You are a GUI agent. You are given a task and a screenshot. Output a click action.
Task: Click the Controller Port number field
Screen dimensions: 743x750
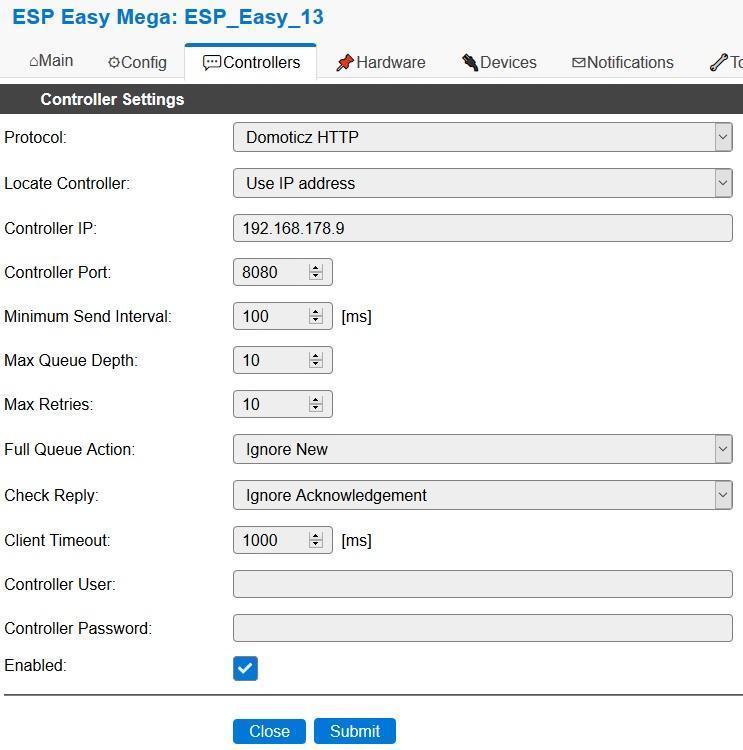tap(283, 272)
